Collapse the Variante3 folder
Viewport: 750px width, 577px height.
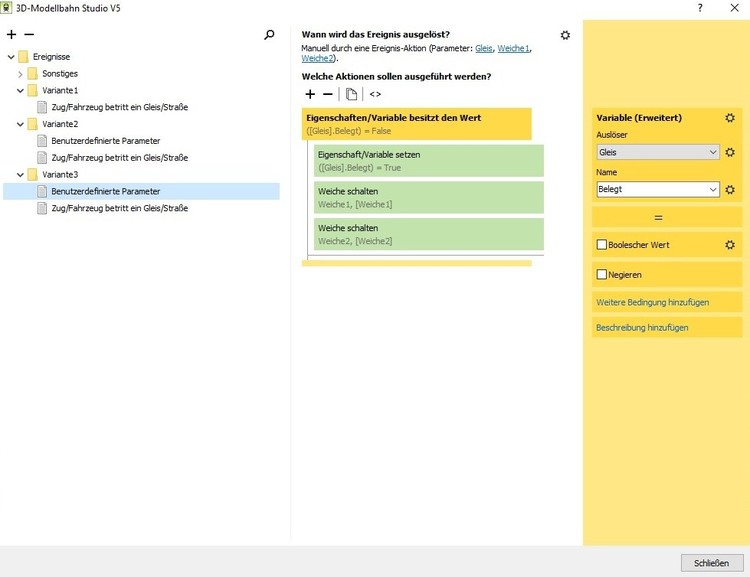pos(20,175)
